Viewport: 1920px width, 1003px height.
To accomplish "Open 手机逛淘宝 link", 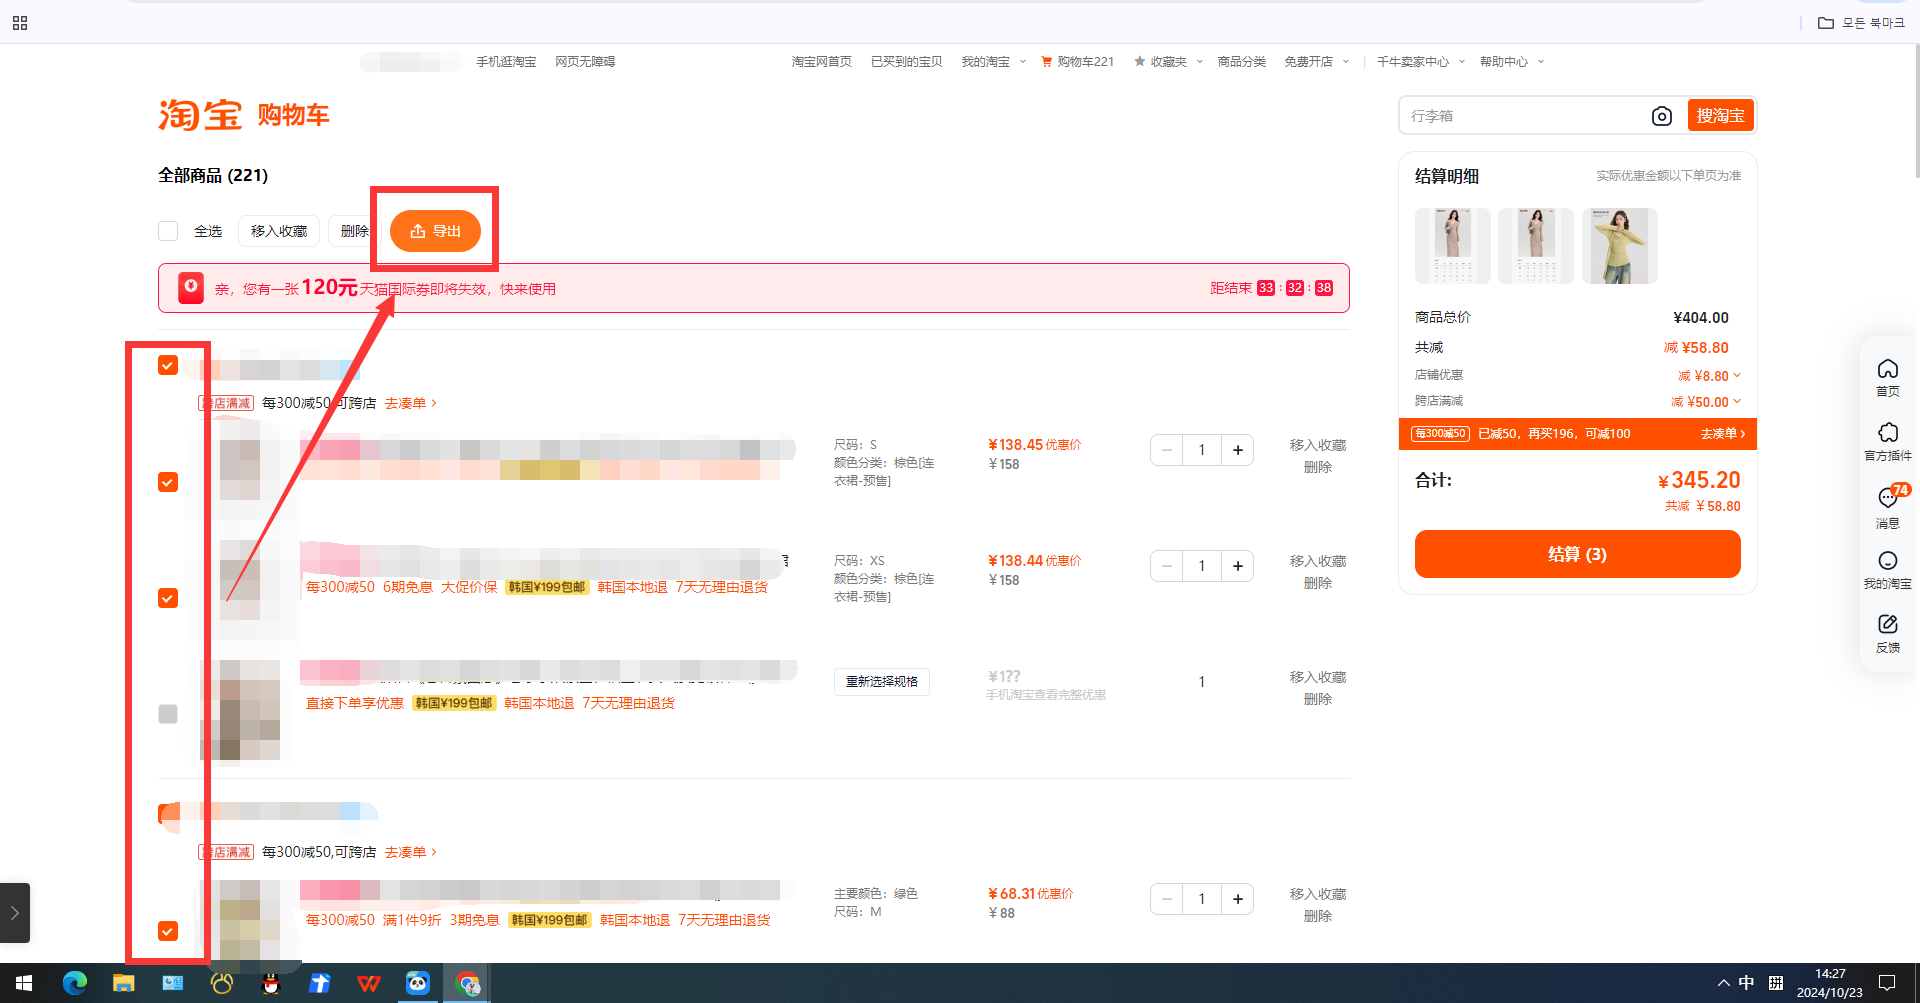I will coord(506,62).
